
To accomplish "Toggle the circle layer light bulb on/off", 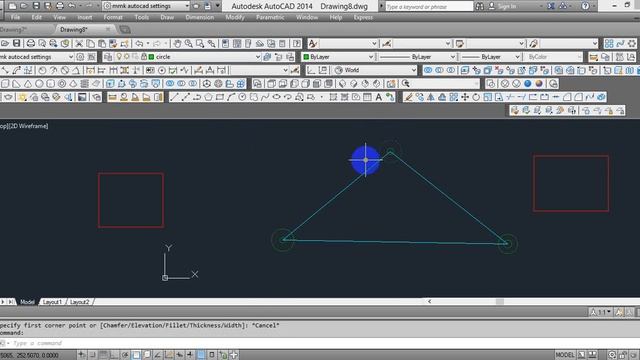I will pyautogui.click(x=119, y=57).
